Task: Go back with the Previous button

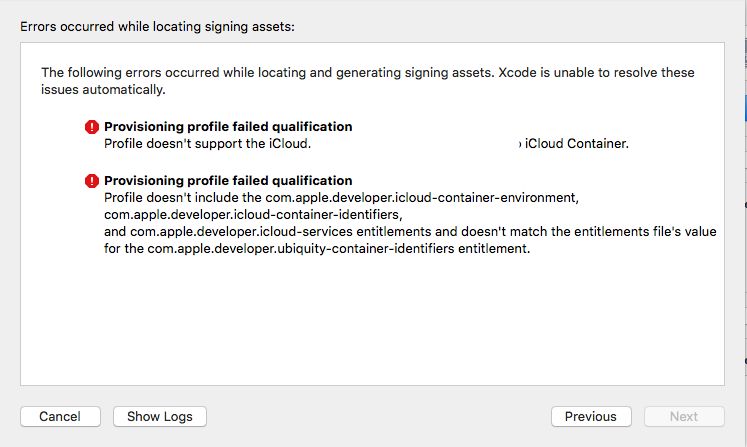Action: tap(590, 416)
